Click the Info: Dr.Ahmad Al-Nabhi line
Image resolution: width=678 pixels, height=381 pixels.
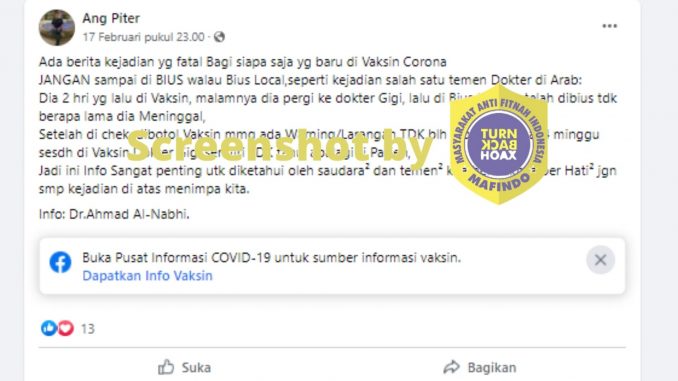click(x=114, y=214)
